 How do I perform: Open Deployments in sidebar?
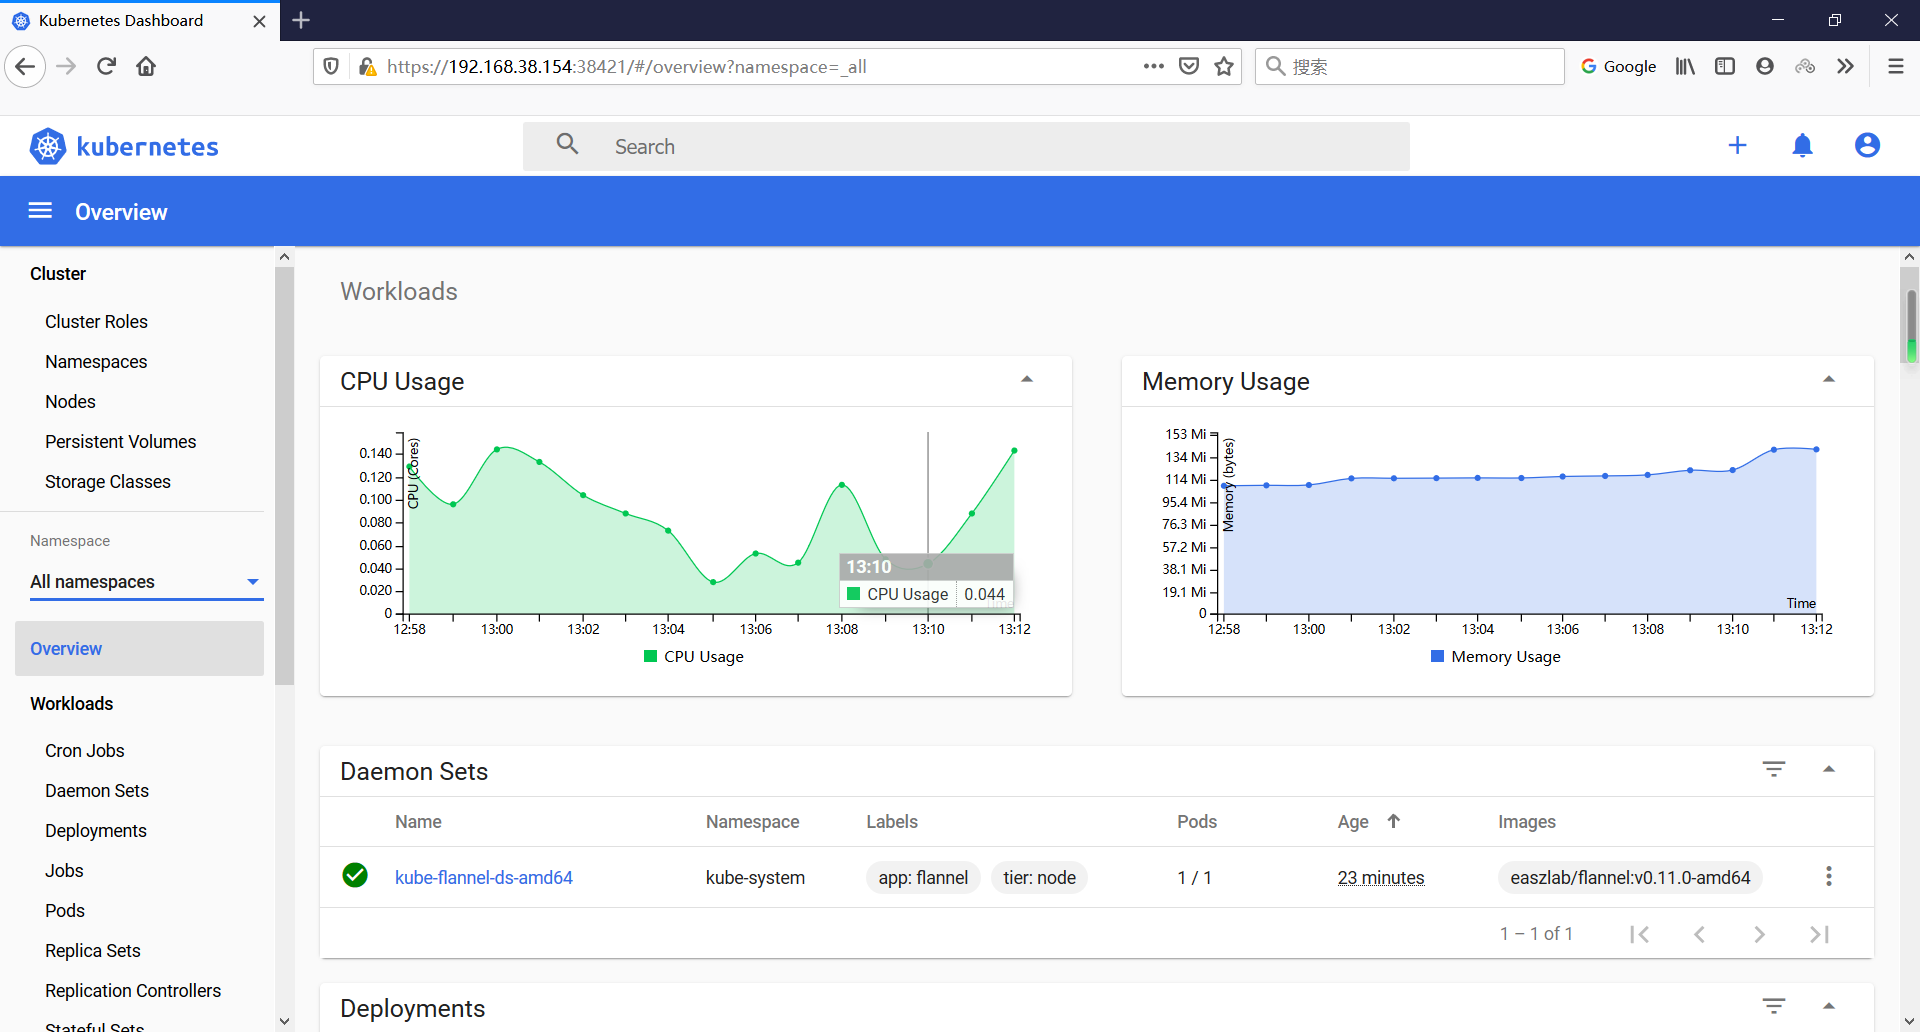coord(96,831)
